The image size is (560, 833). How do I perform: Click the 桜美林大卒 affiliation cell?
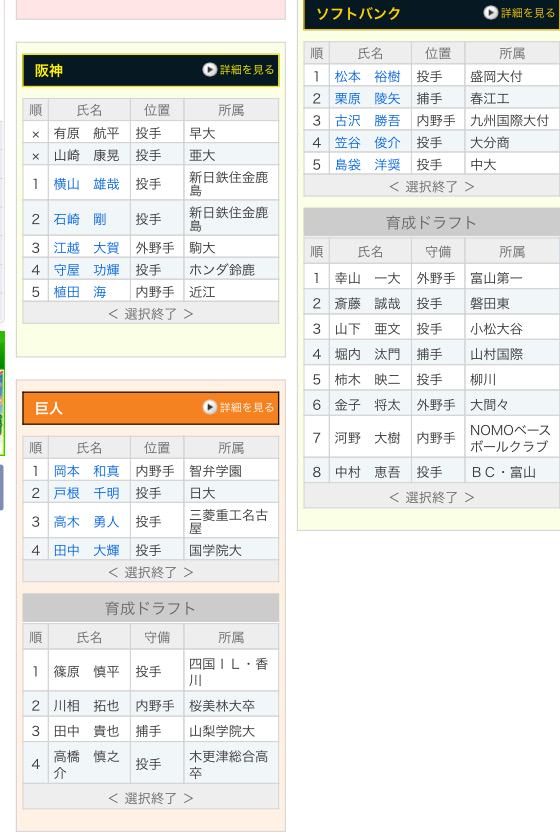tap(231, 706)
